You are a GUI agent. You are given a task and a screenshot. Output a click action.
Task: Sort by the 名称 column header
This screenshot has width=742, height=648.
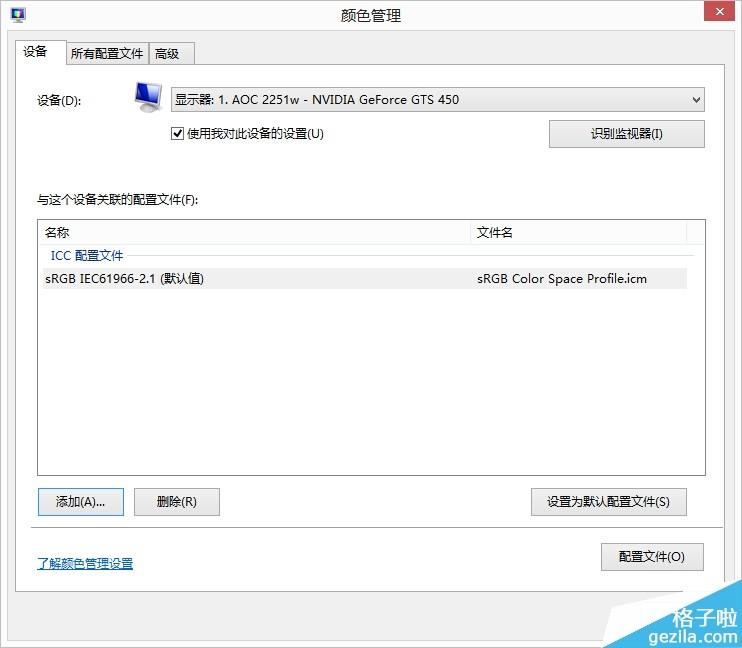pos(254,232)
